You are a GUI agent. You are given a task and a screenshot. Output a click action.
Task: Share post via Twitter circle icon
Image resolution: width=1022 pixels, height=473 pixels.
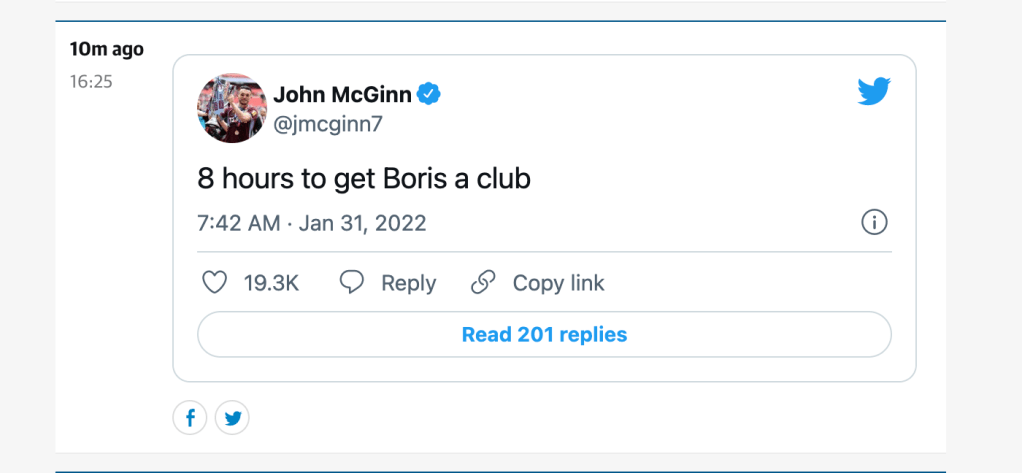[x=232, y=418]
